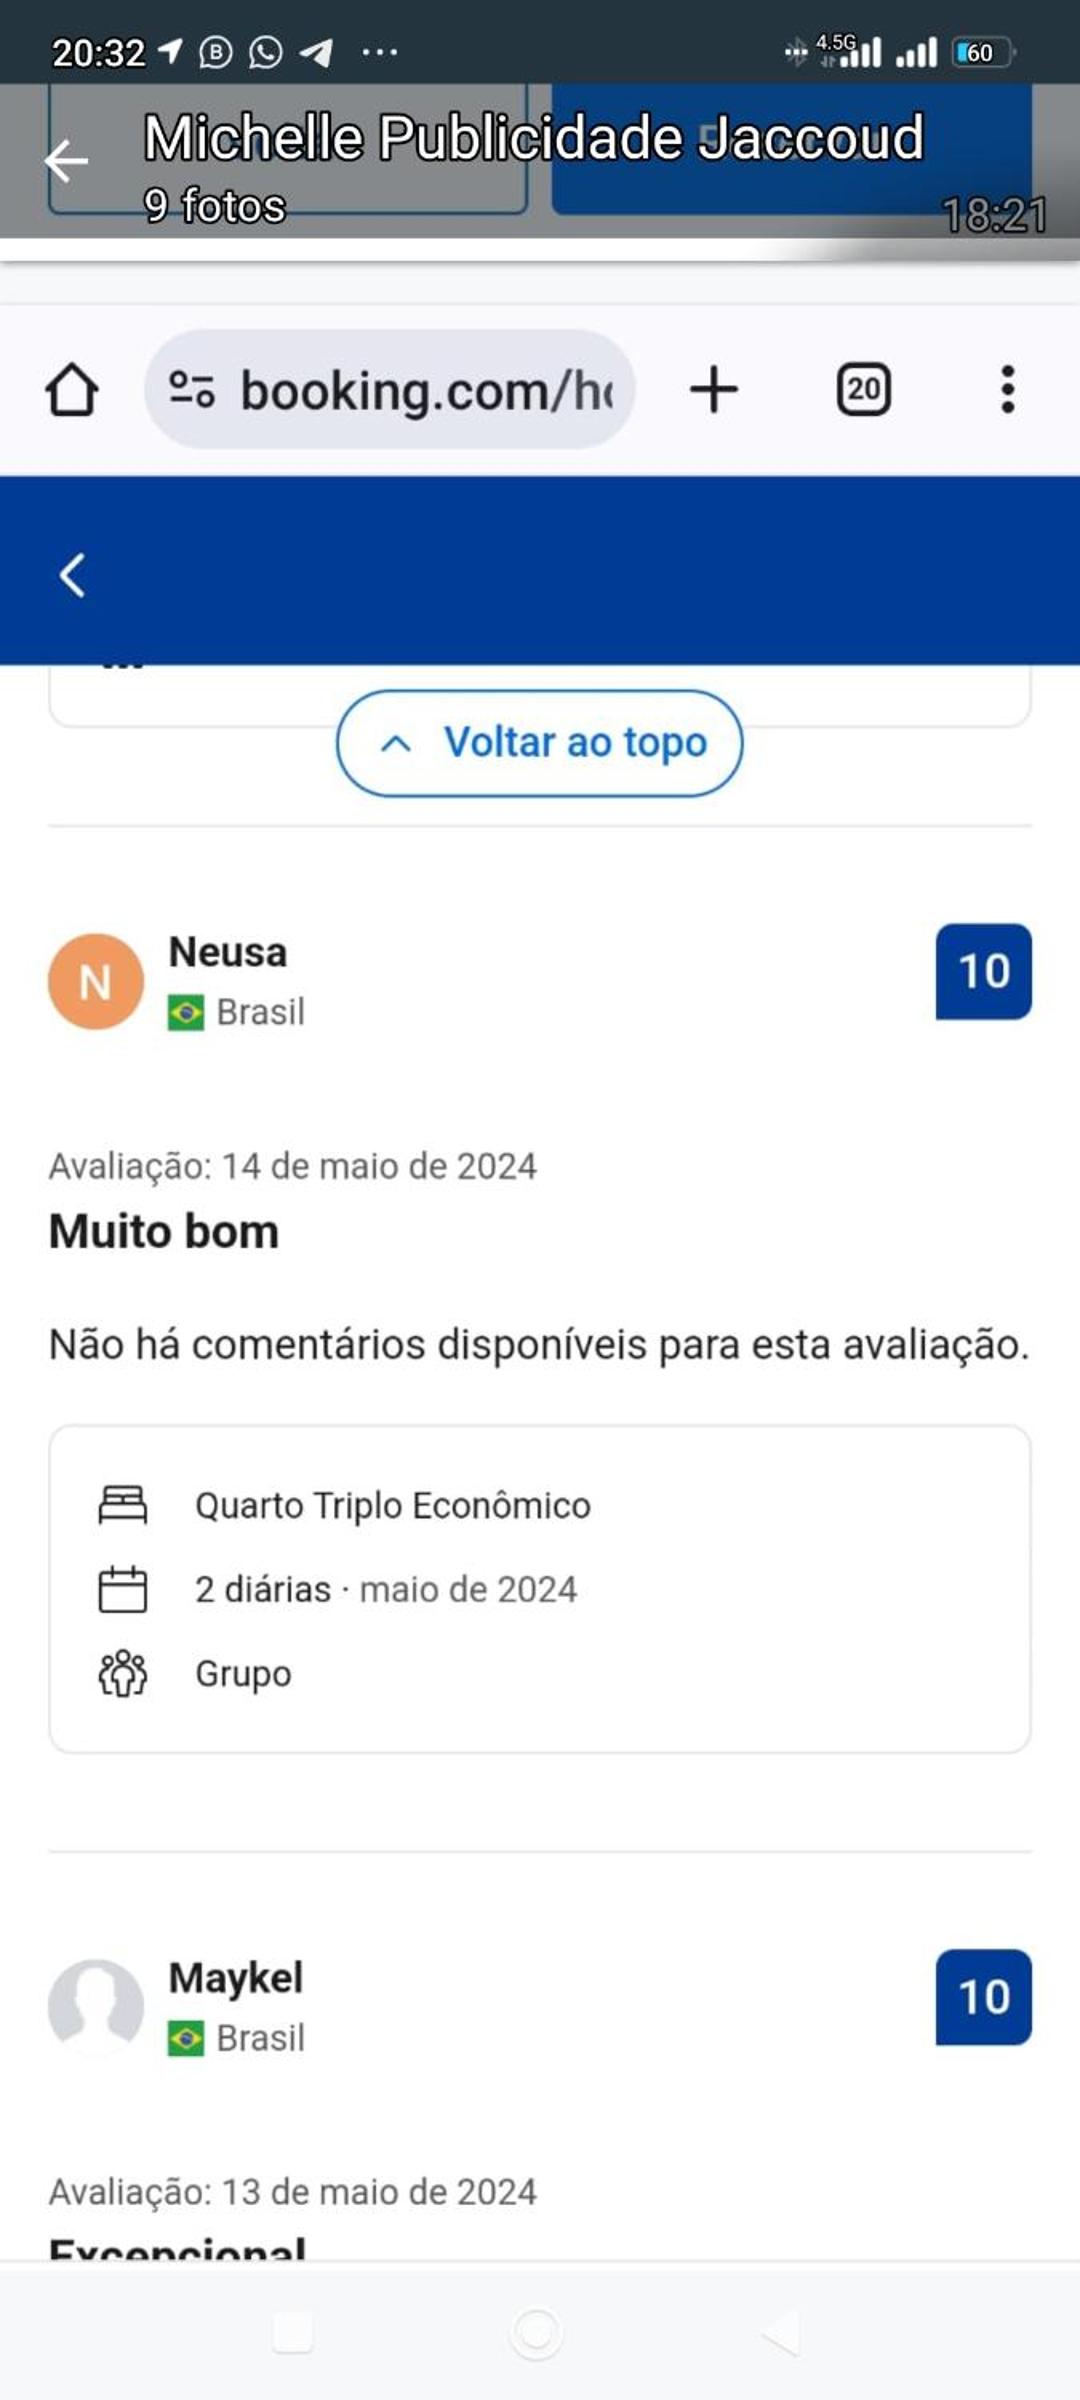Screen dimensions: 1080x2400
Task: Tap Maykel's score badge of 10
Action: [x=983, y=1997]
